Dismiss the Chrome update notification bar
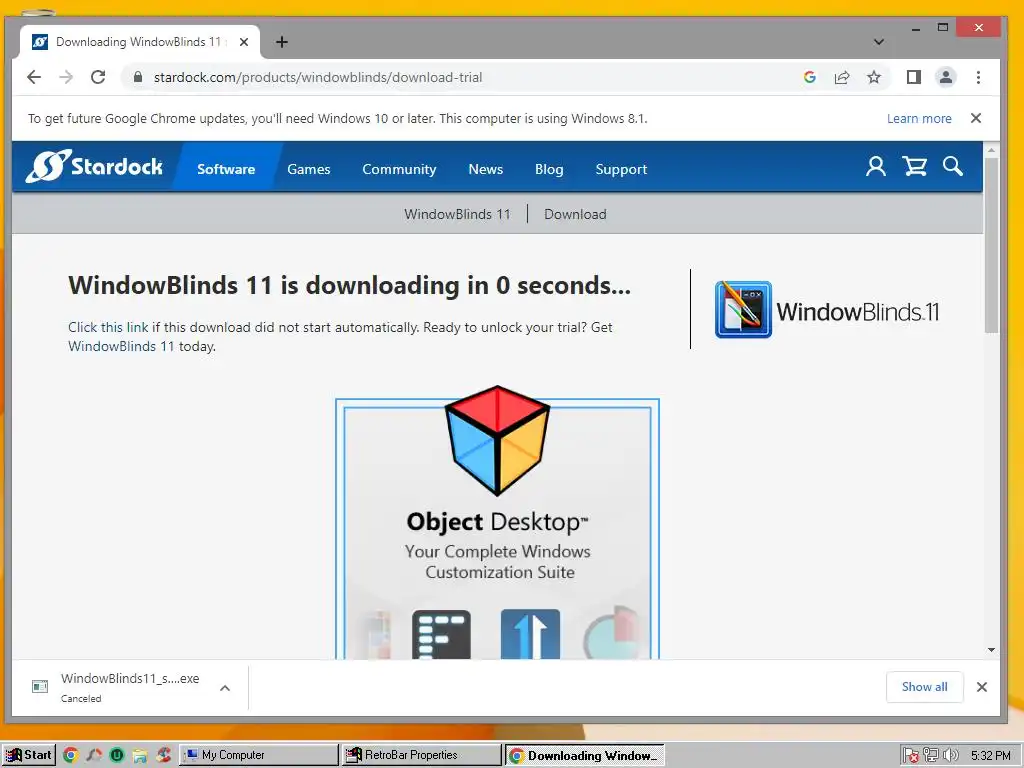Image resolution: width=1024 pixels, height=768 pixels. [x=976, y=118]
